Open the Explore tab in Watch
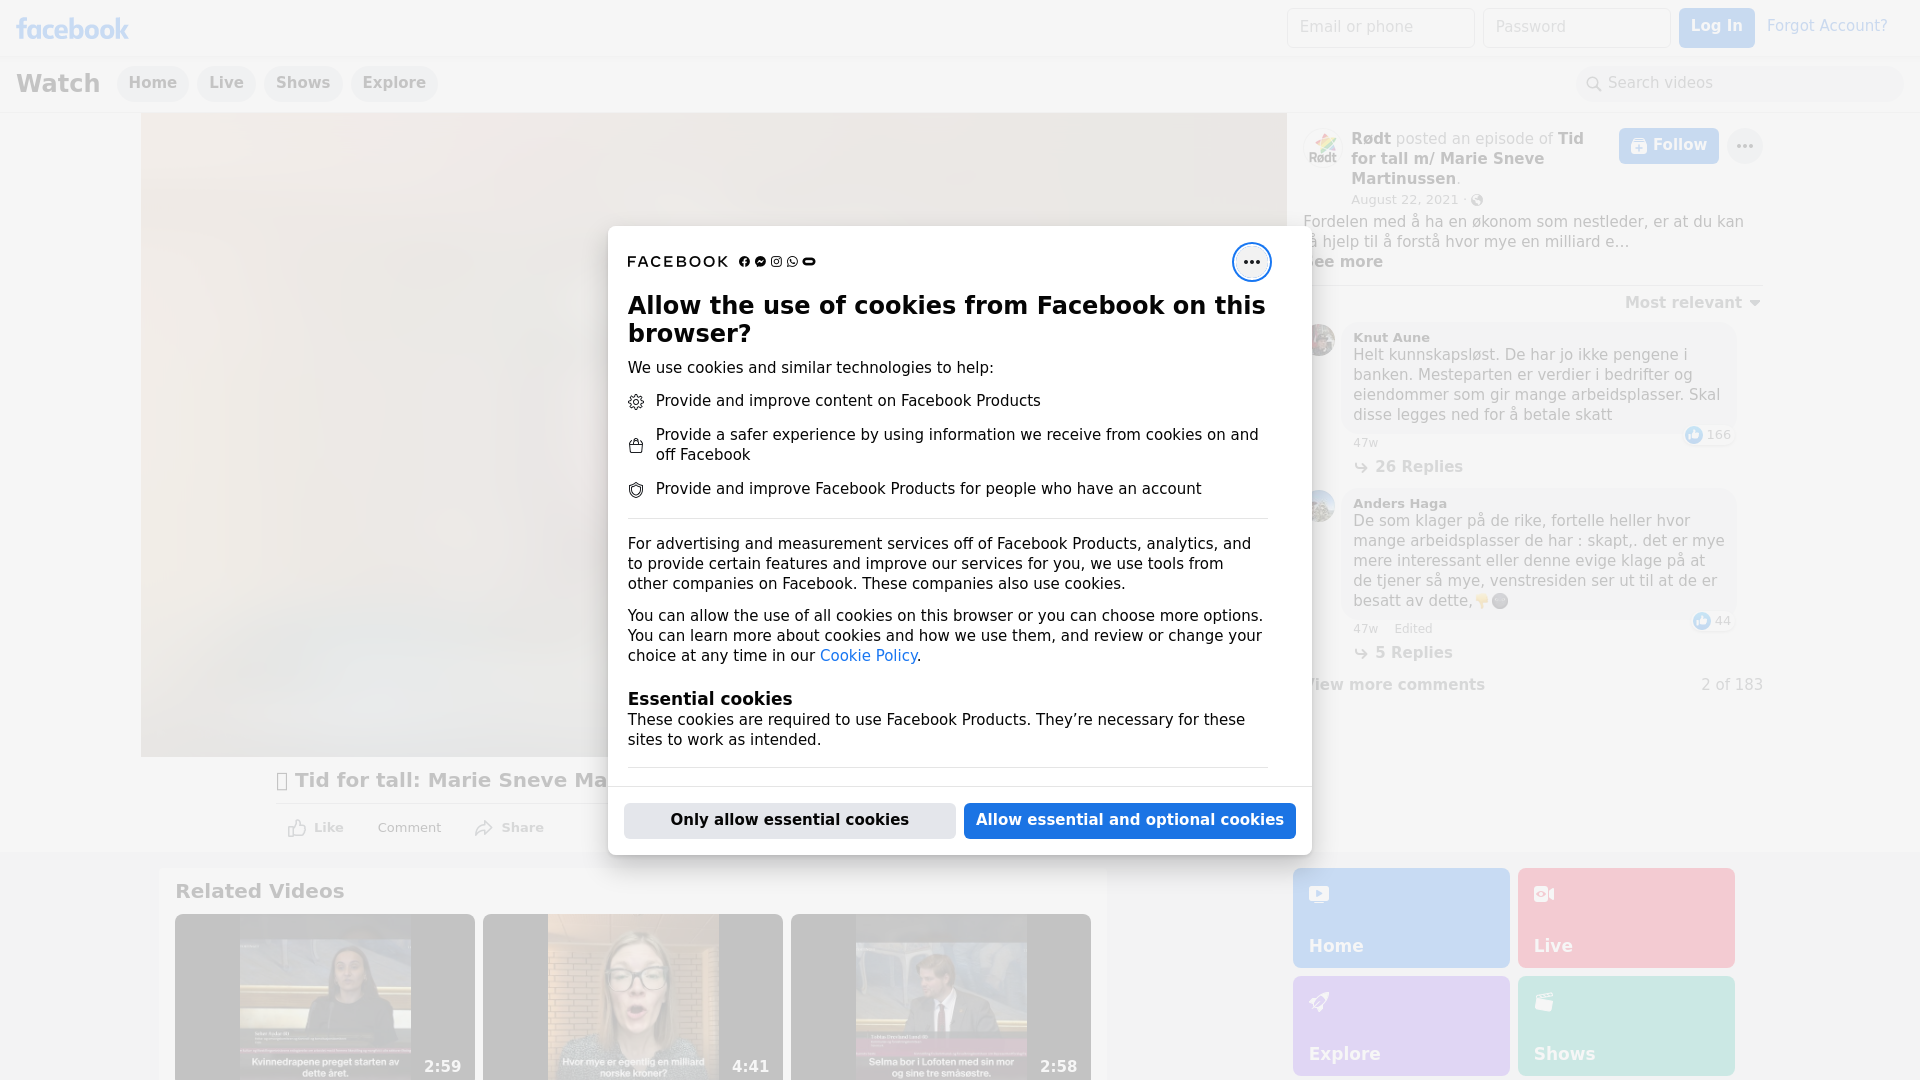Viewport: 1920px width, 1080px height. pos(394,83)
